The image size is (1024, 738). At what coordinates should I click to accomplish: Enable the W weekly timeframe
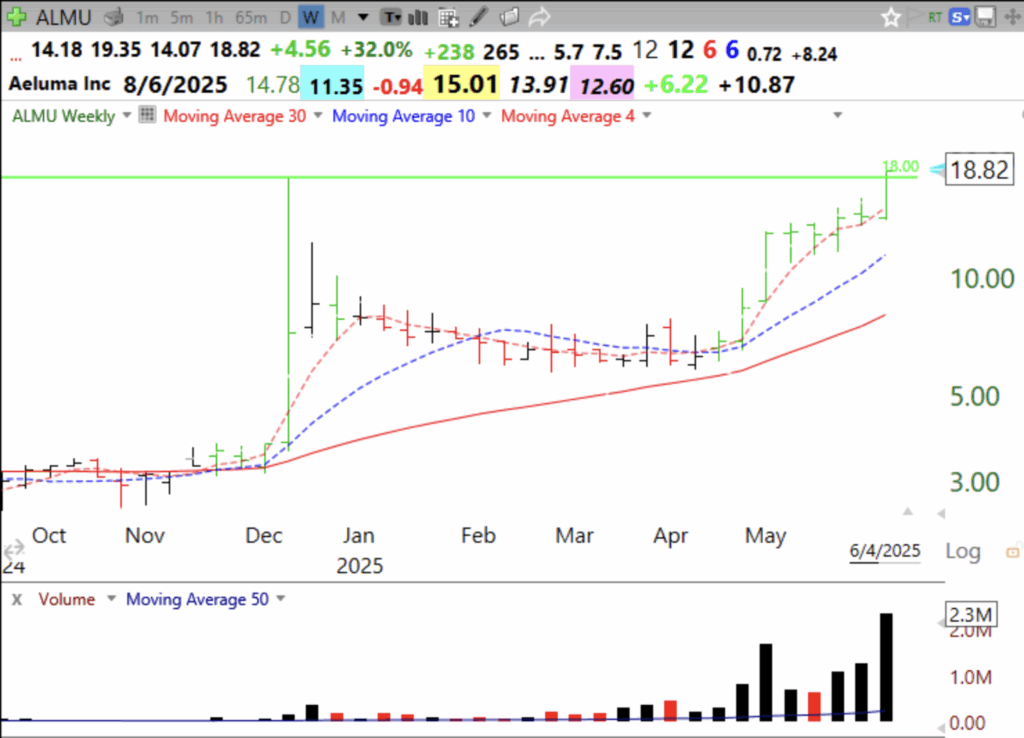click(x=311, y=17)
